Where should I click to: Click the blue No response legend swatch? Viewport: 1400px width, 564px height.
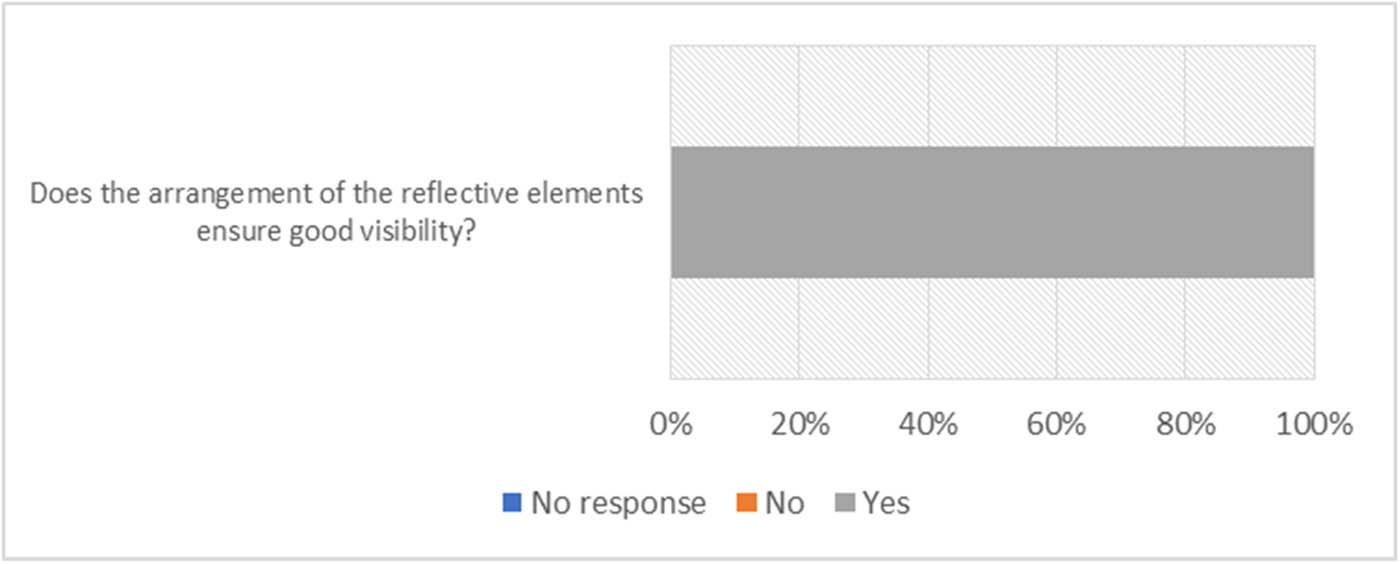(x=511, y=503)
